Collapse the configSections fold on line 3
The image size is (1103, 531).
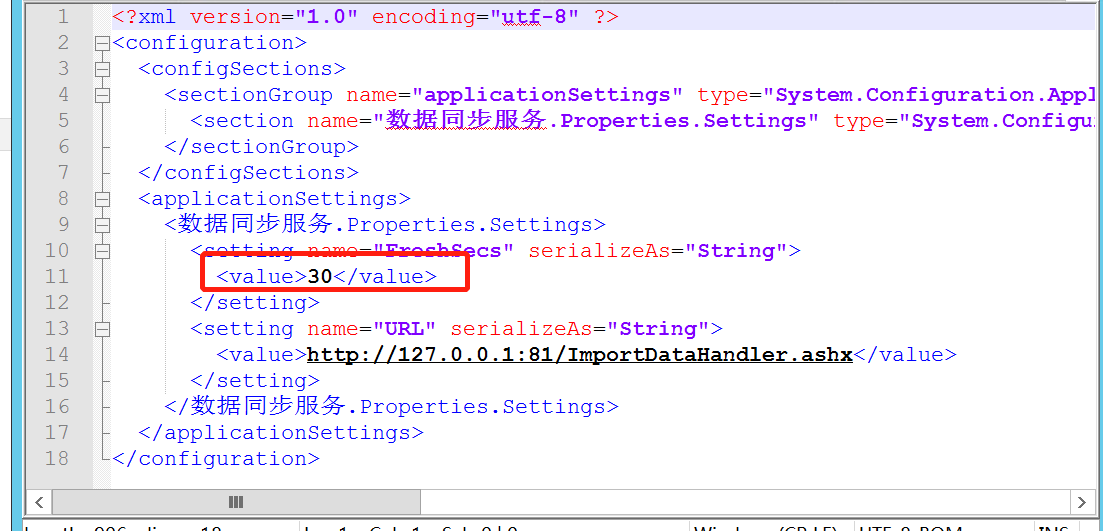(x=103, y=70)
